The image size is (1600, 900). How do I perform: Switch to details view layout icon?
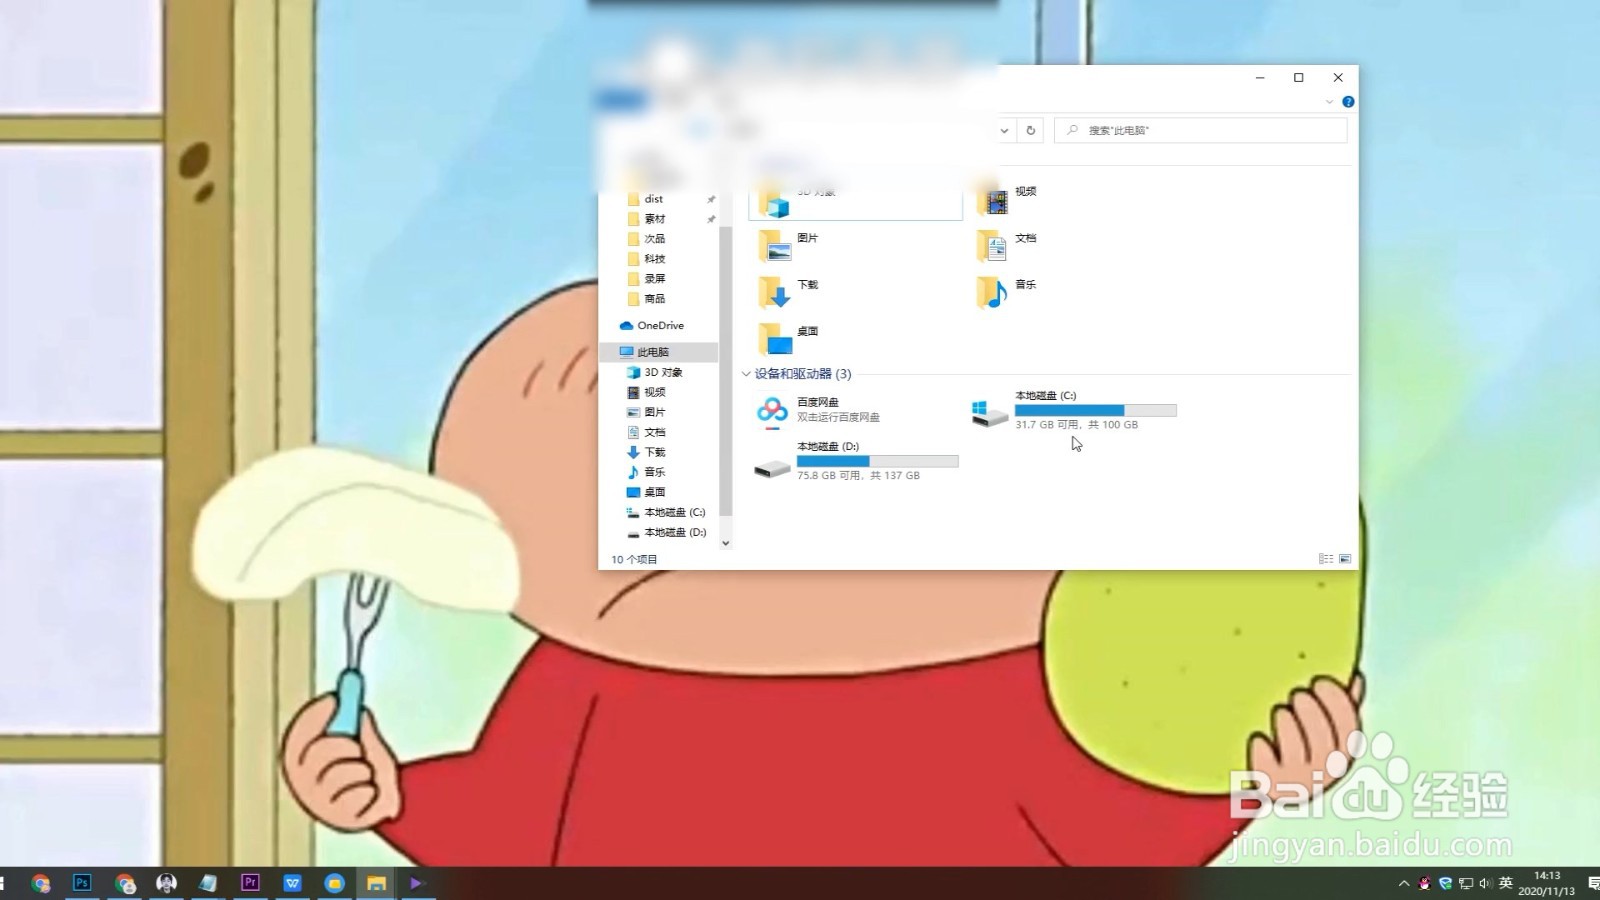point(1326,559)
